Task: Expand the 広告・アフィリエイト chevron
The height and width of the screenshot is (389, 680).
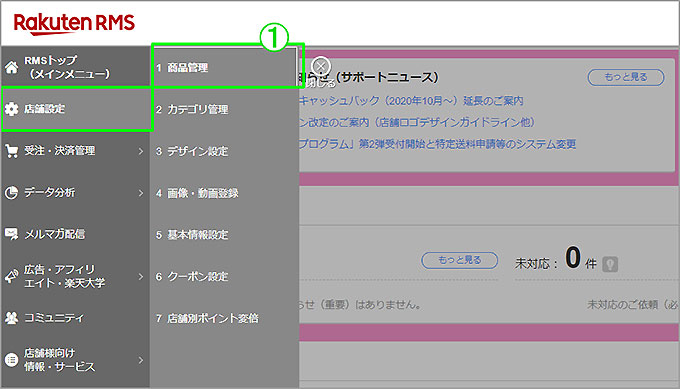Action: coord(141,276)
